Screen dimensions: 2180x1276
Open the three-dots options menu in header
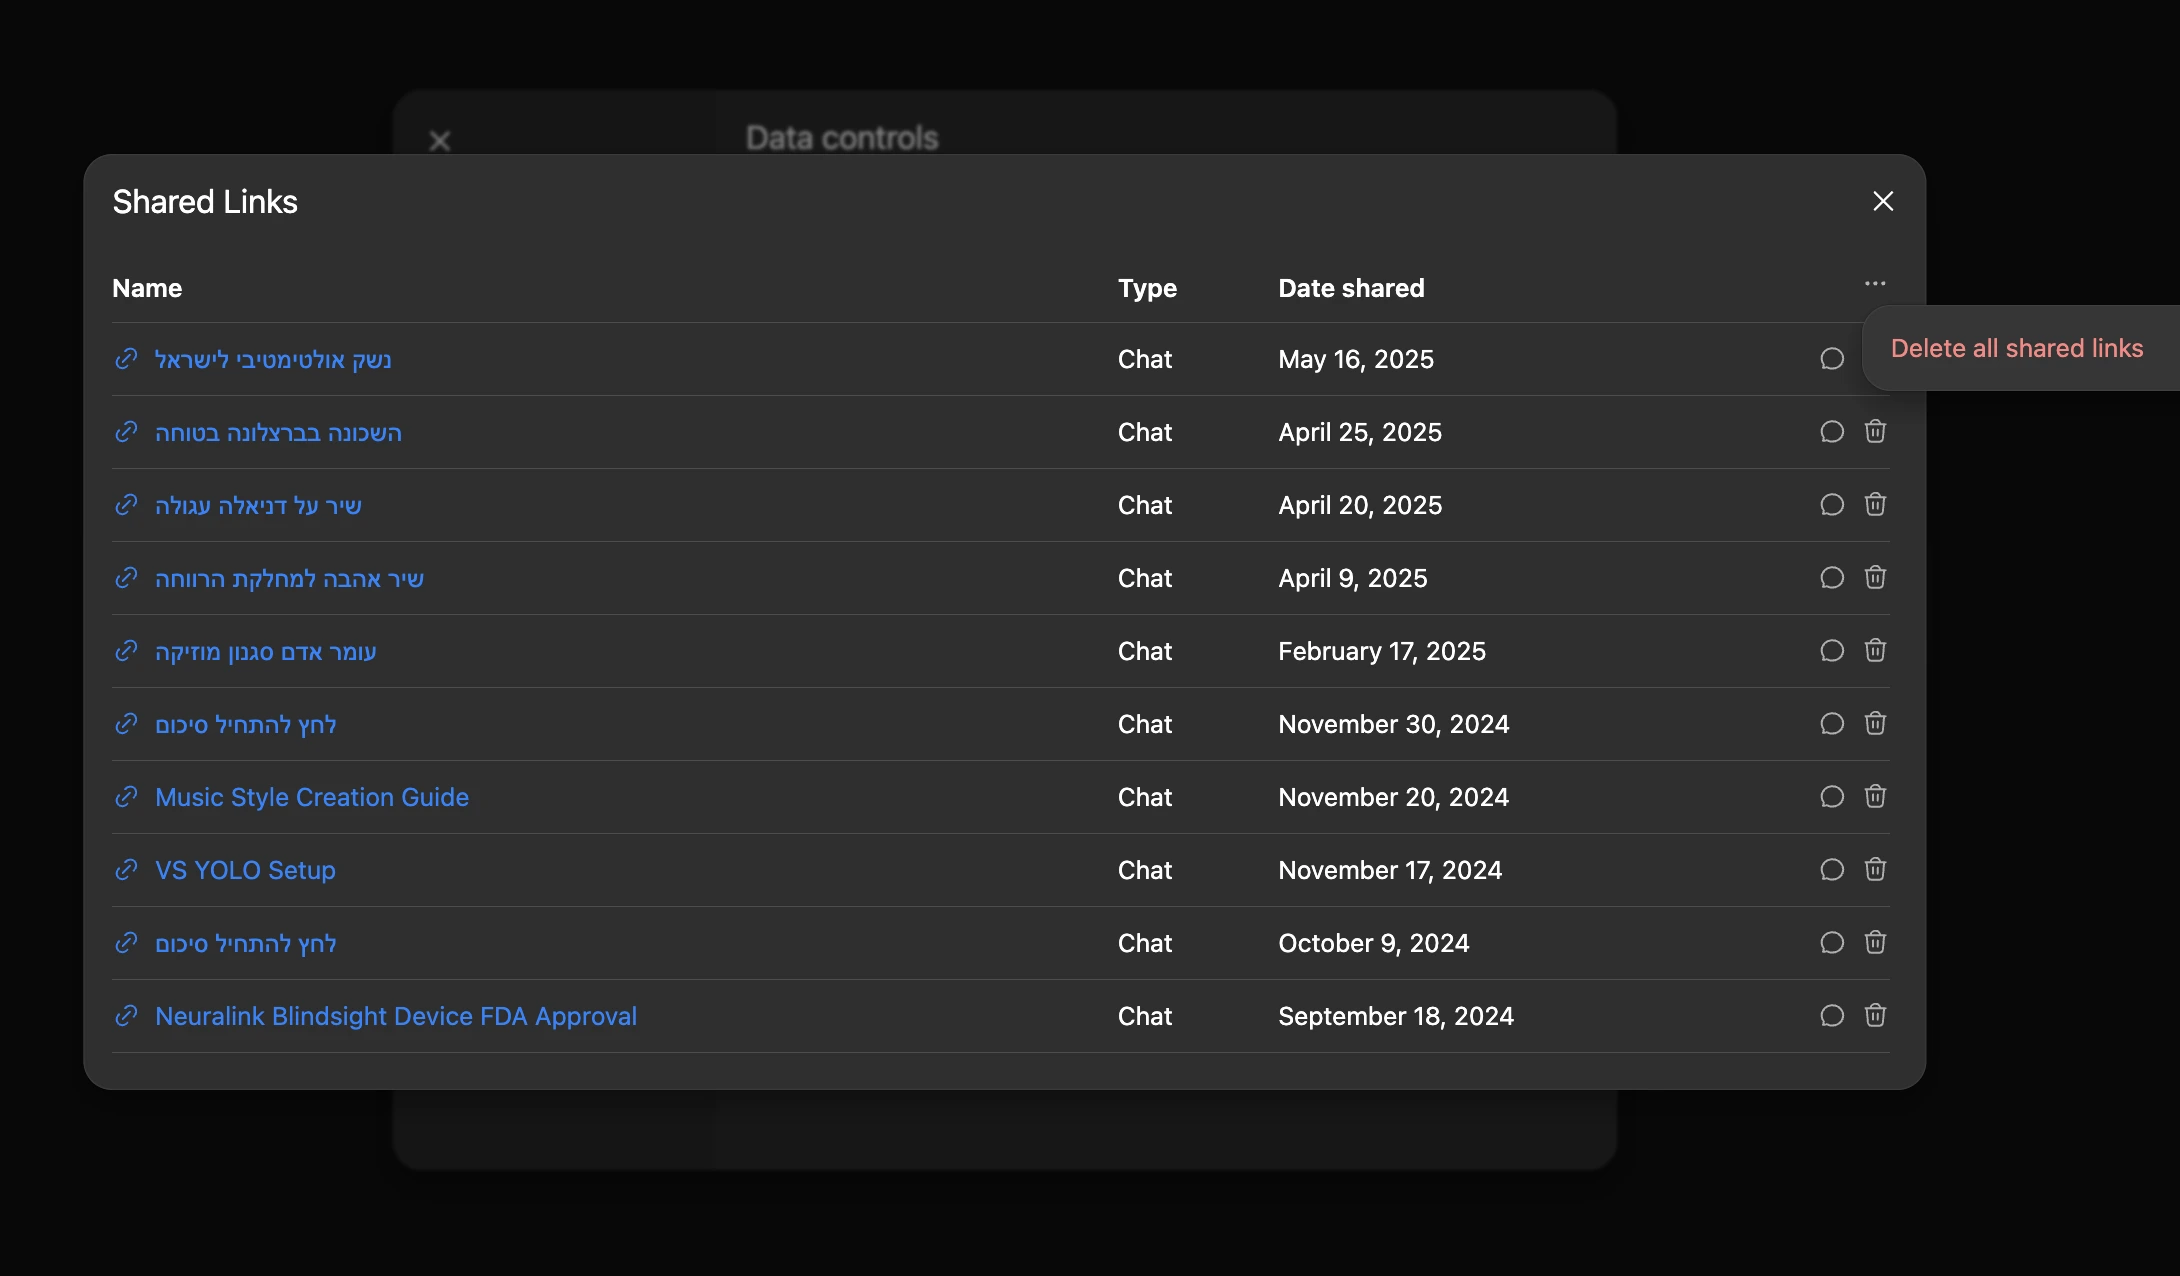(x=1875, y=284)
